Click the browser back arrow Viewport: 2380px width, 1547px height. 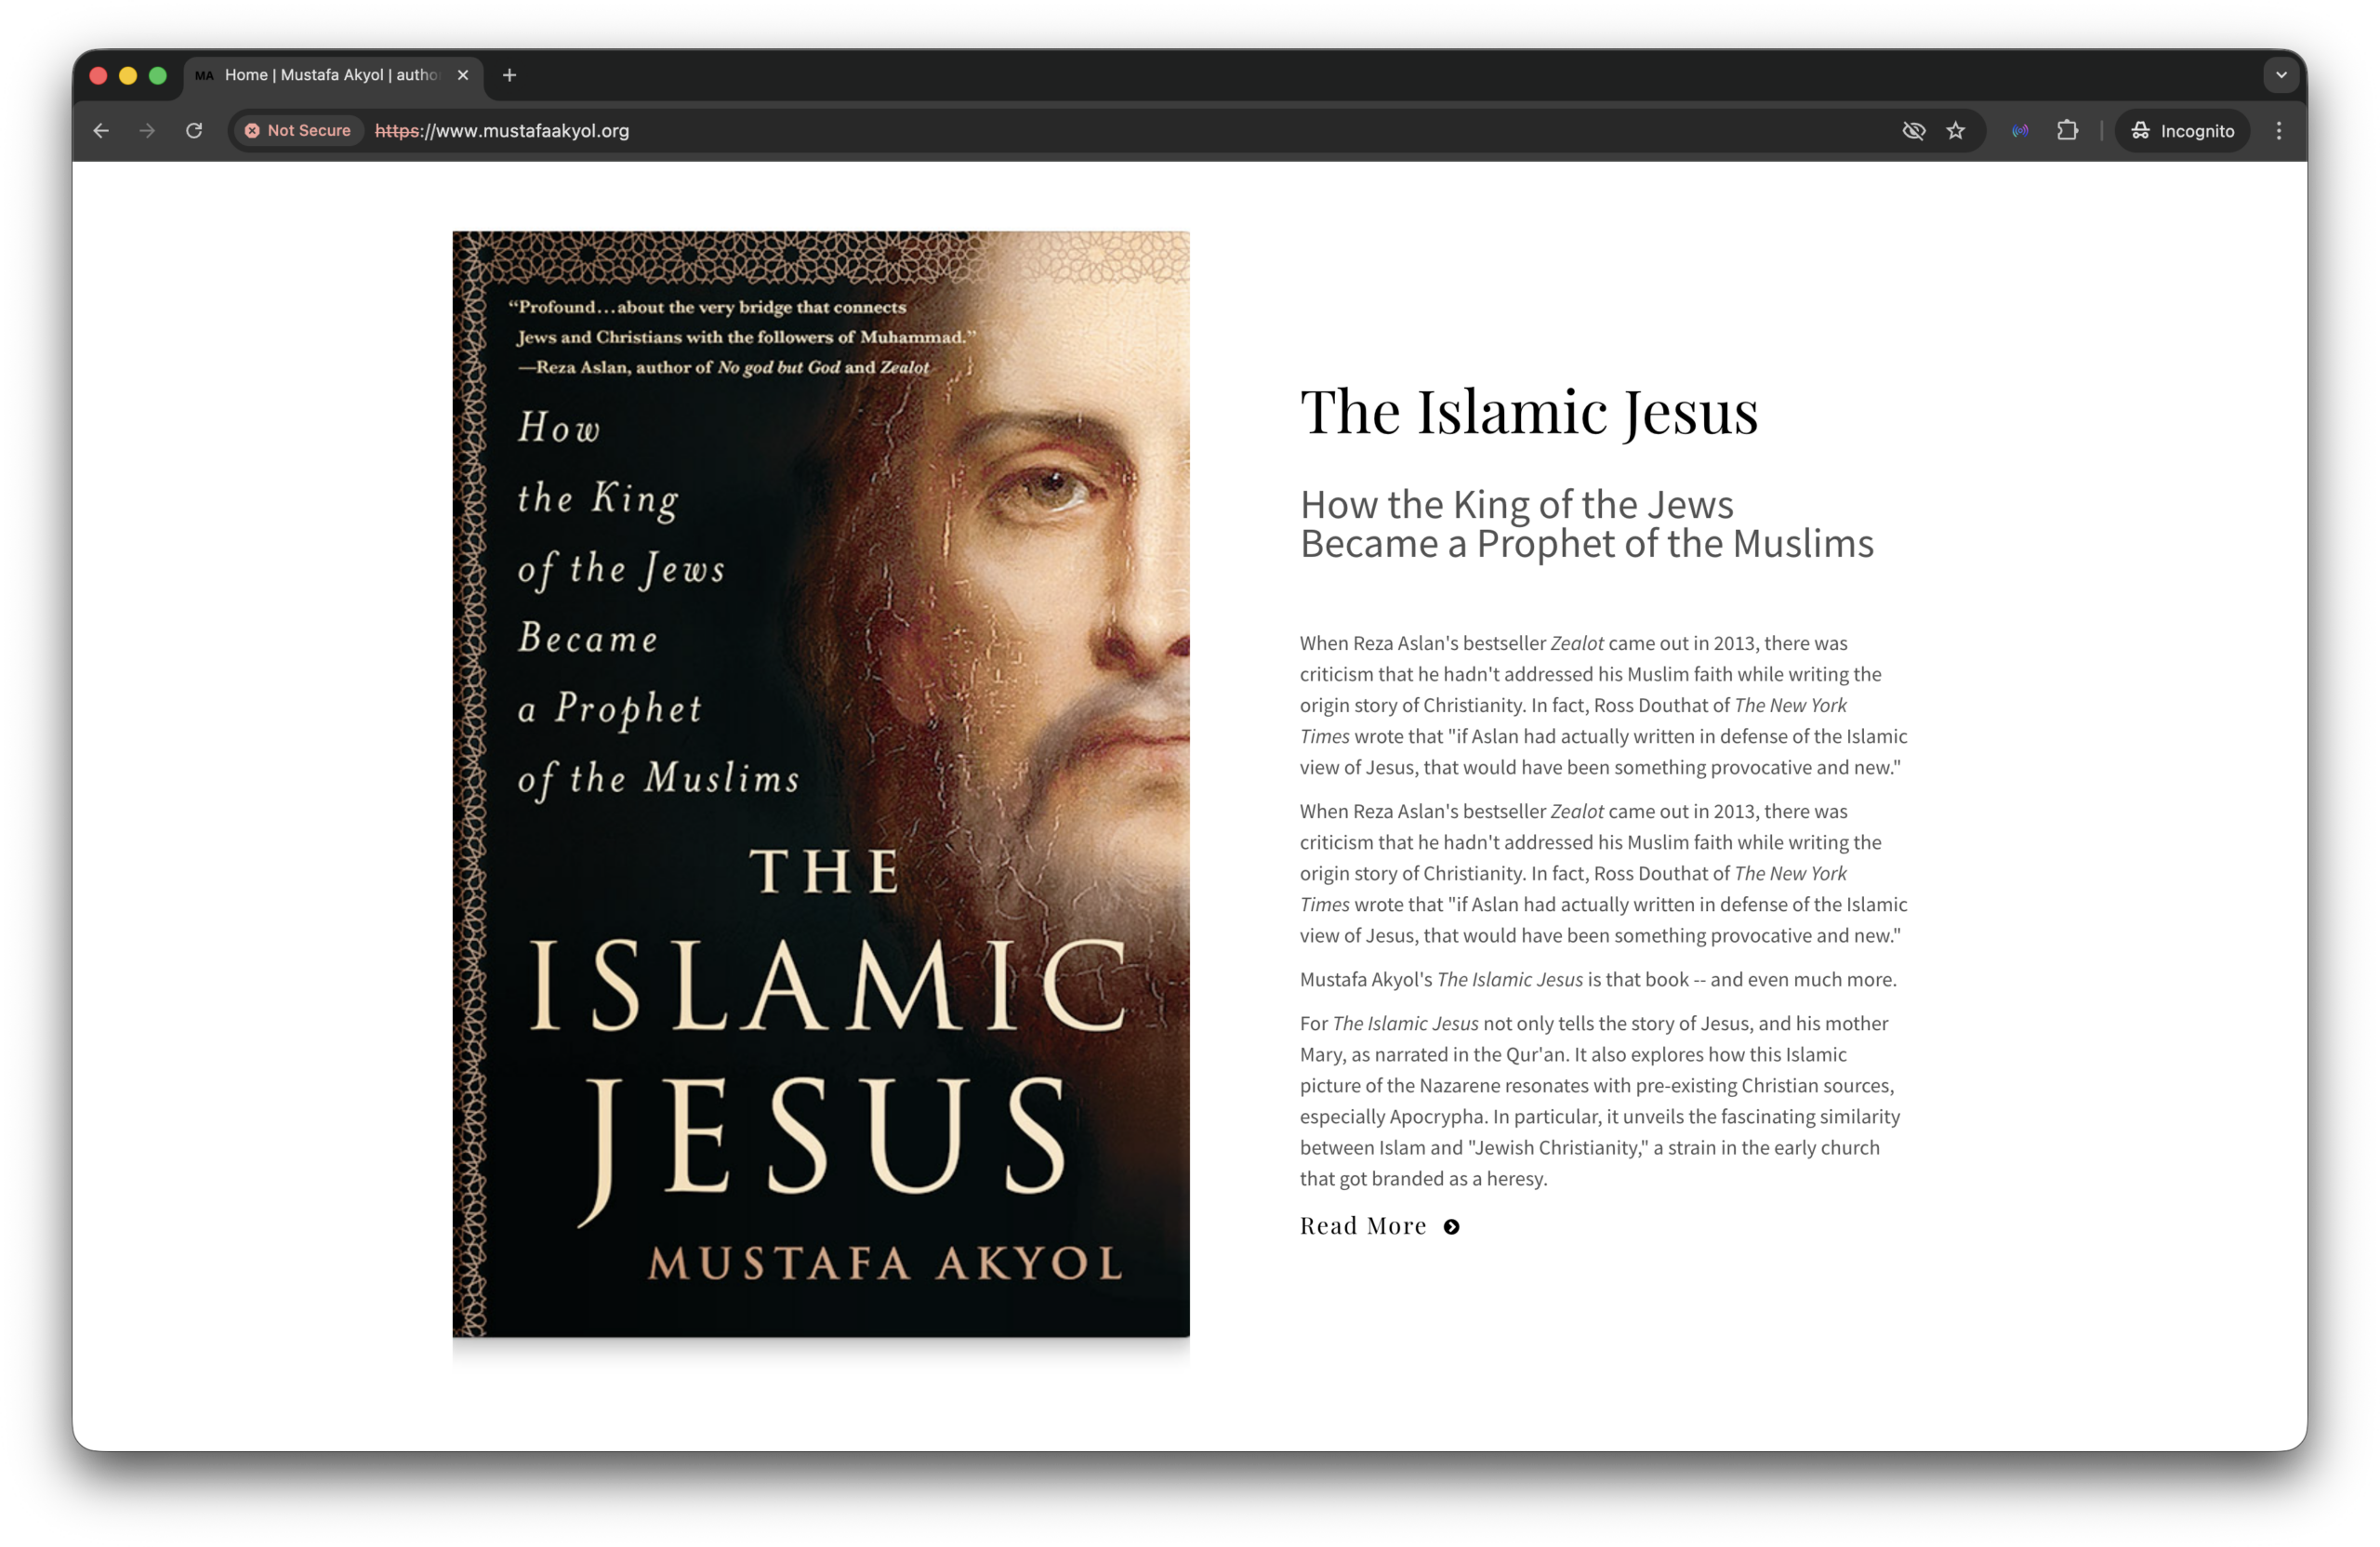point(101,131)
